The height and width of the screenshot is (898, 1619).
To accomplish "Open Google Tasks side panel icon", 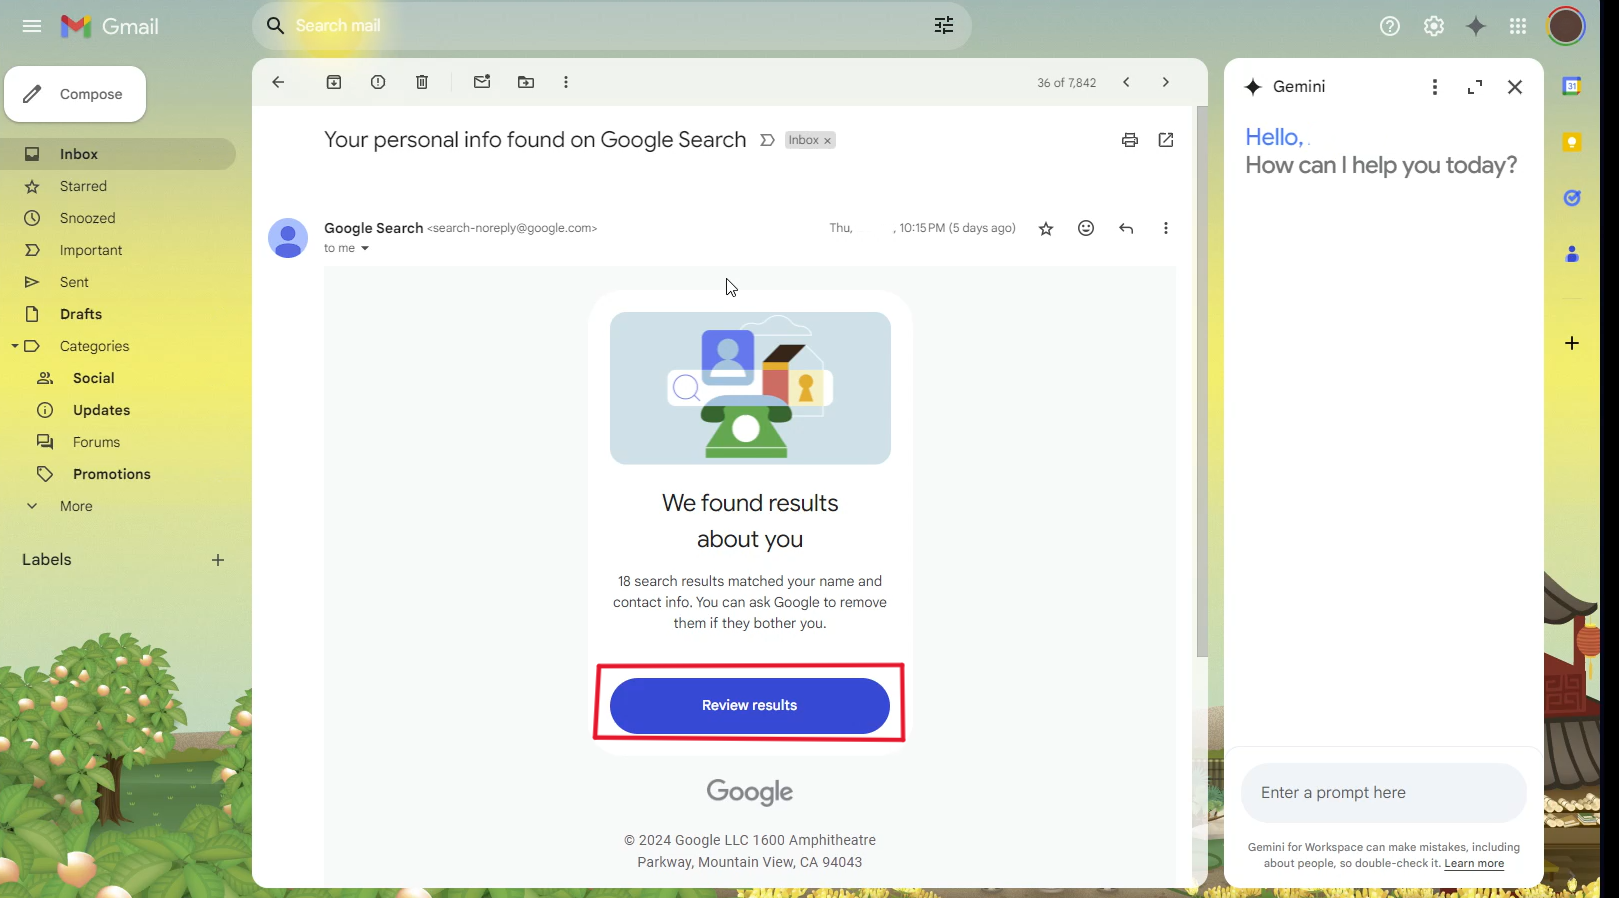I will click(1572, 198).
